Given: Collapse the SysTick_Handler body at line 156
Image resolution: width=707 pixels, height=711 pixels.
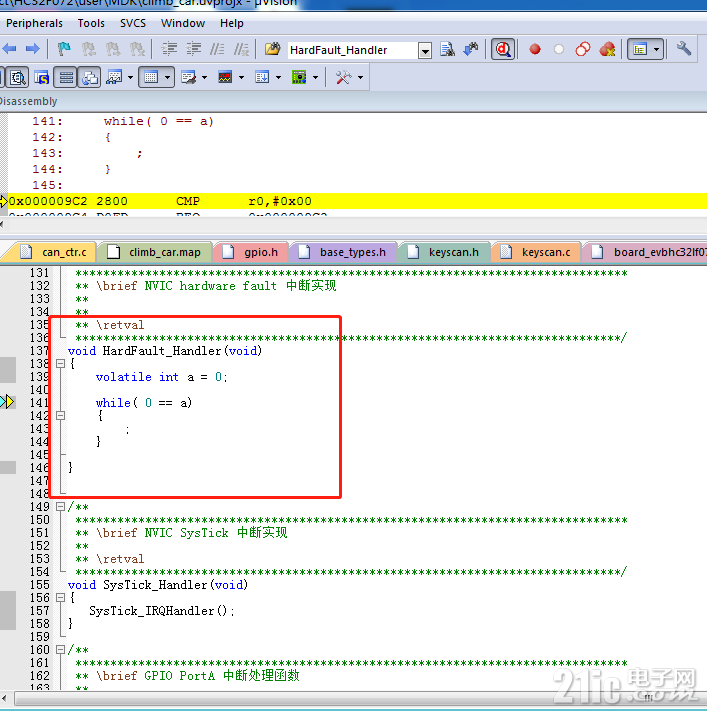Looking at the screenshot, I should pyautogui.click(x=60, y=598).
